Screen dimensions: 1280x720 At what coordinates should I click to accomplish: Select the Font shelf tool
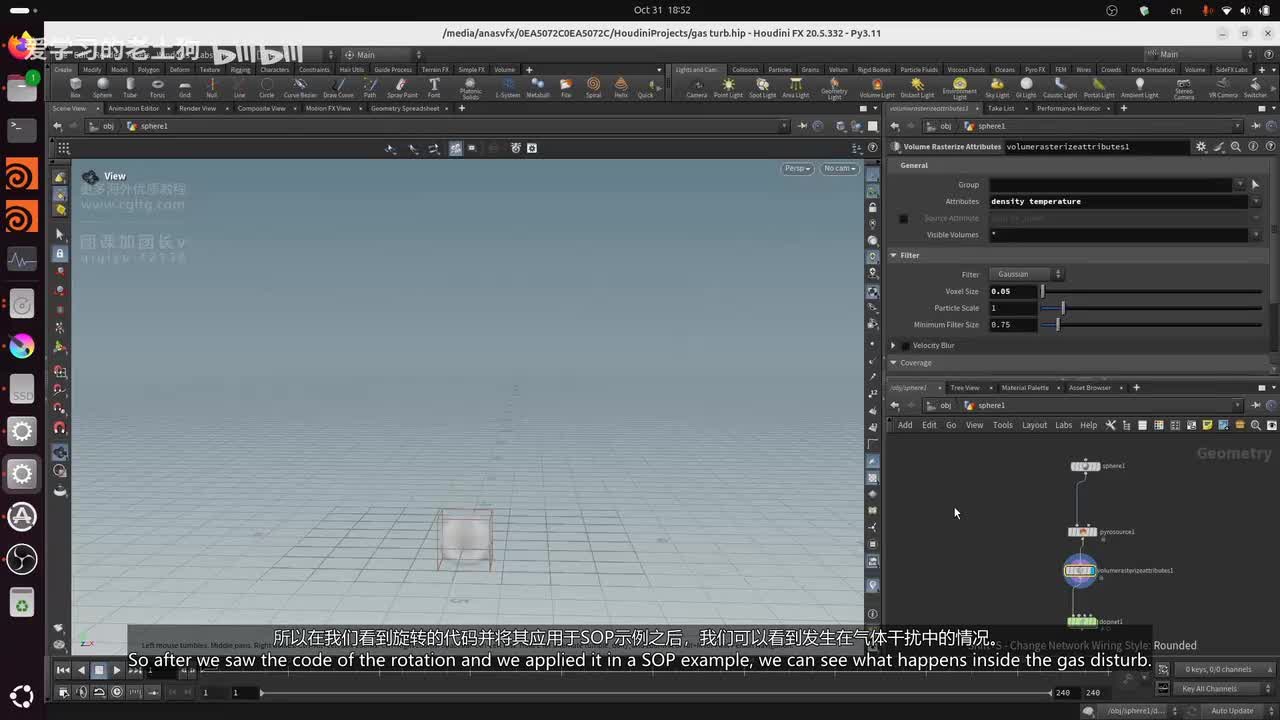click(434, 88)
